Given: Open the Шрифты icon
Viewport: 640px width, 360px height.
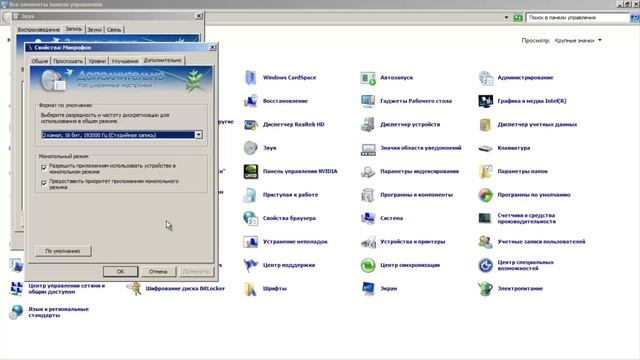Looking at the screenshot, I should tap(250, 289).
